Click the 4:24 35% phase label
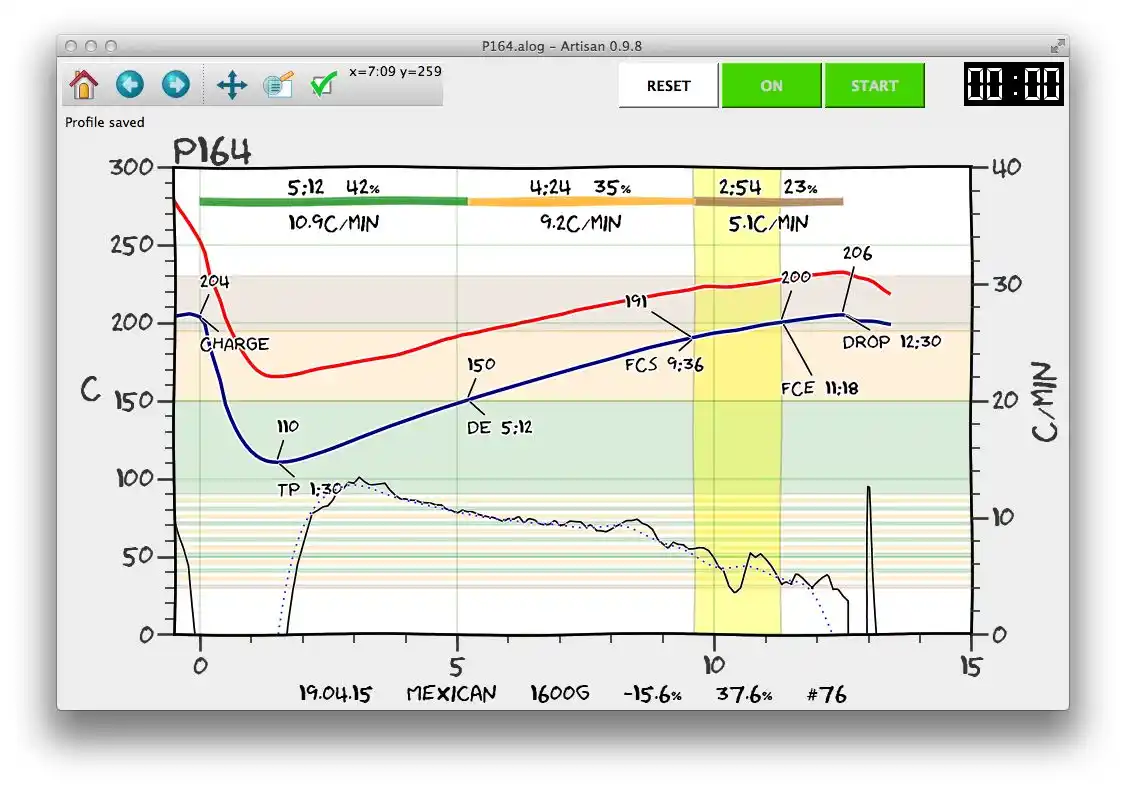1126x789 pixels. [580, 187]
